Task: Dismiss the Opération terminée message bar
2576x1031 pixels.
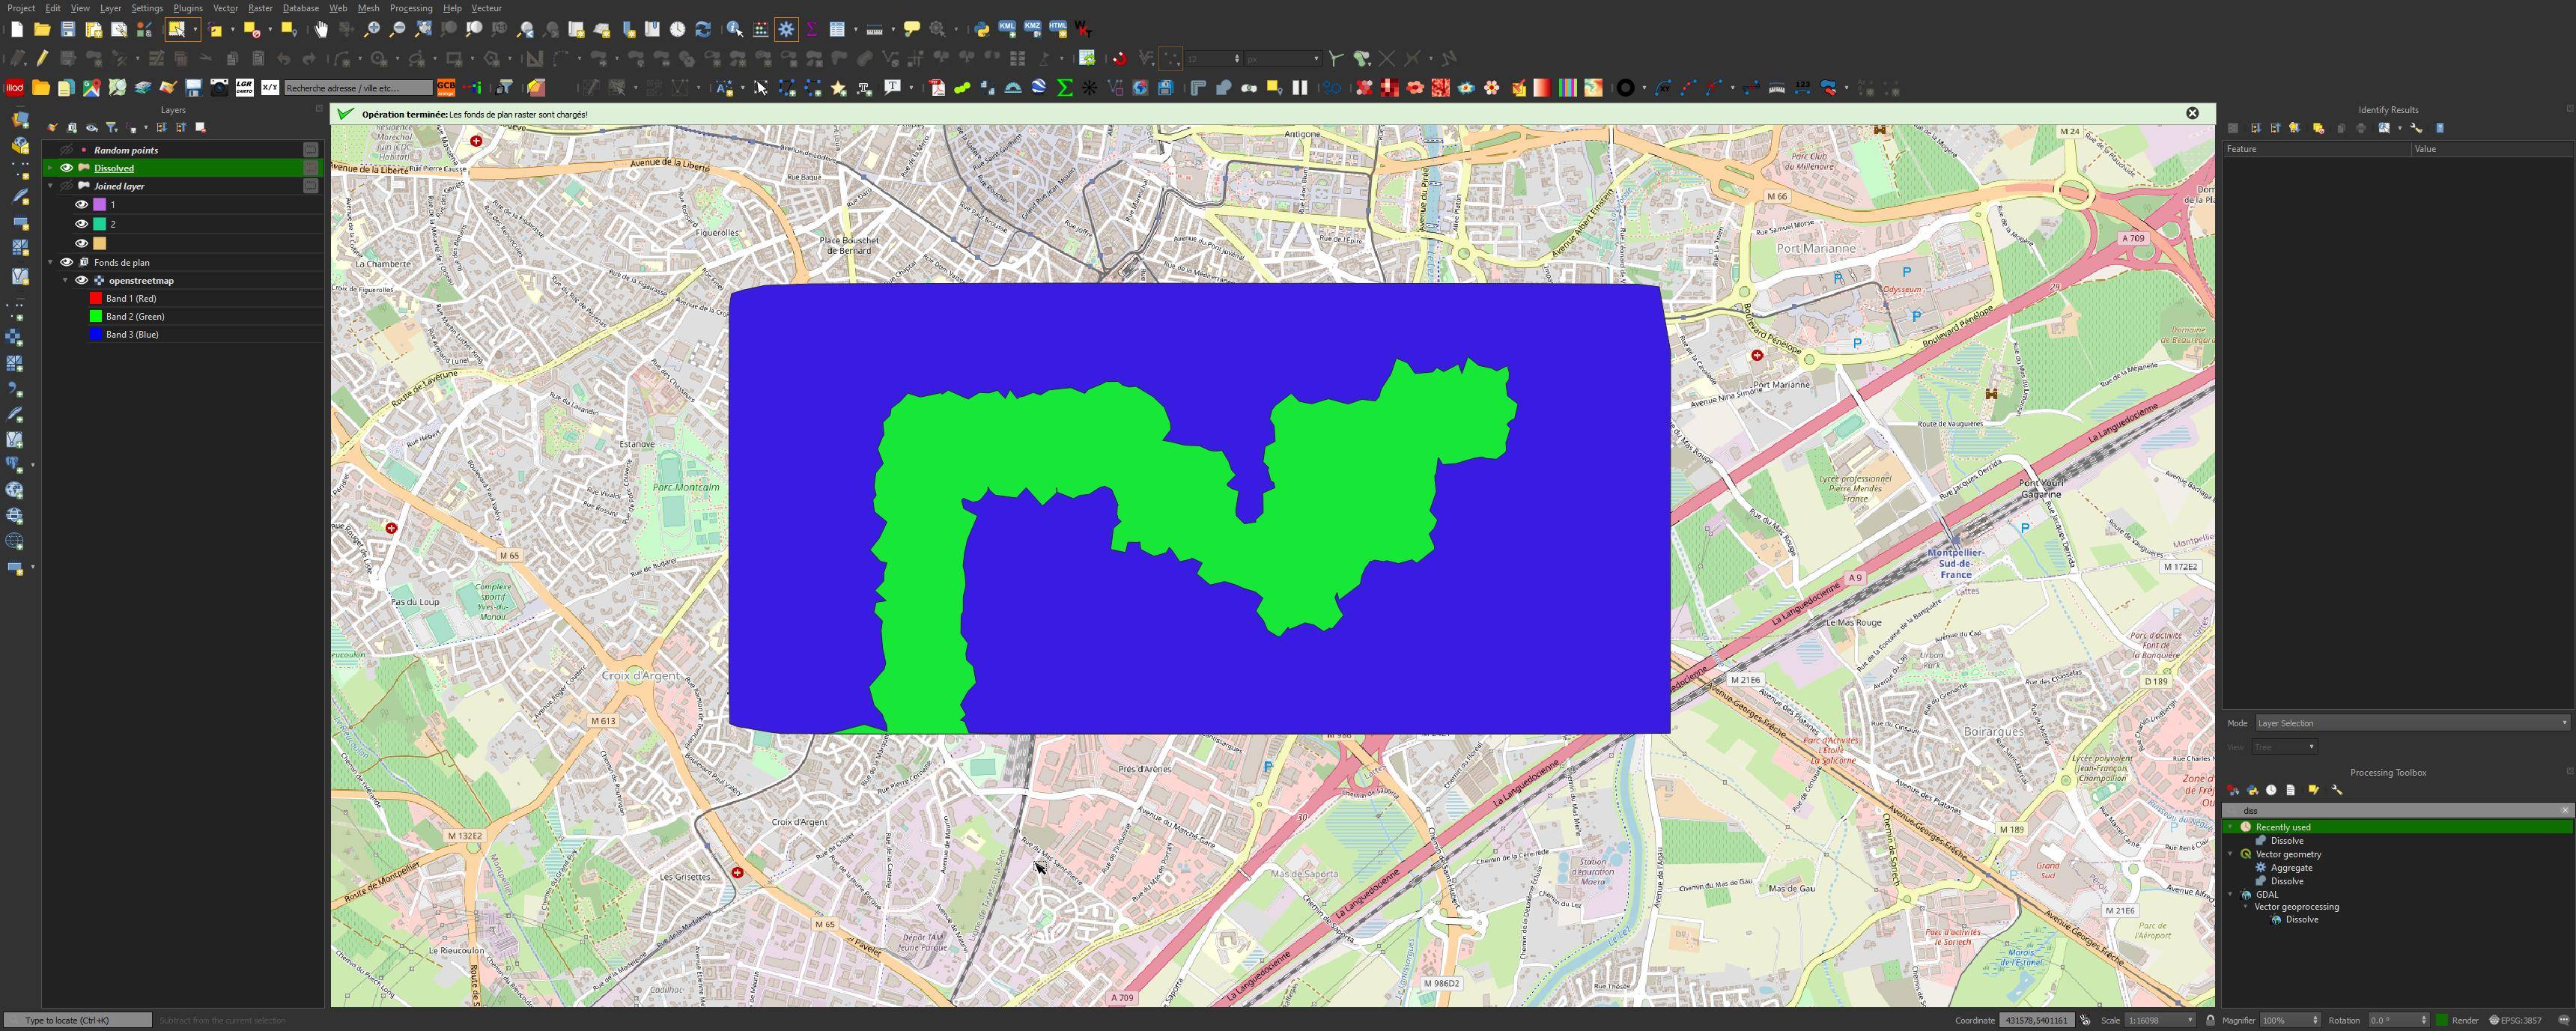Action: tap(2192, 113)
